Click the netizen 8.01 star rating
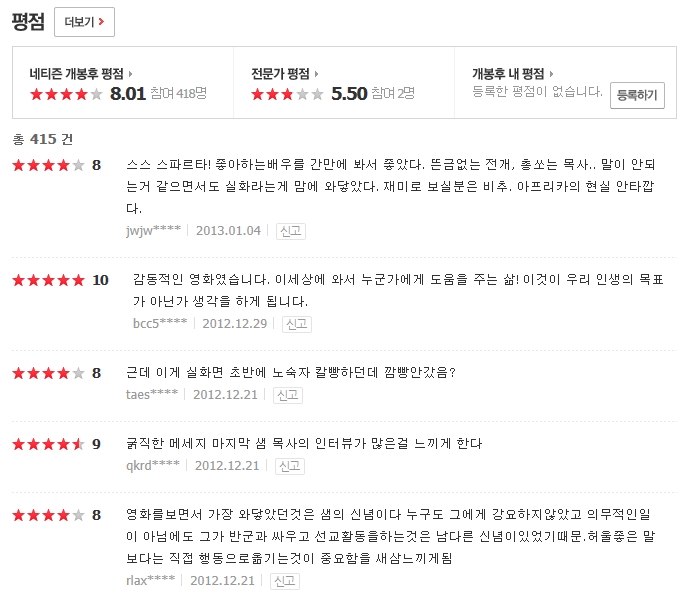Viewport: 683px width, 601px height. point(66,94)
